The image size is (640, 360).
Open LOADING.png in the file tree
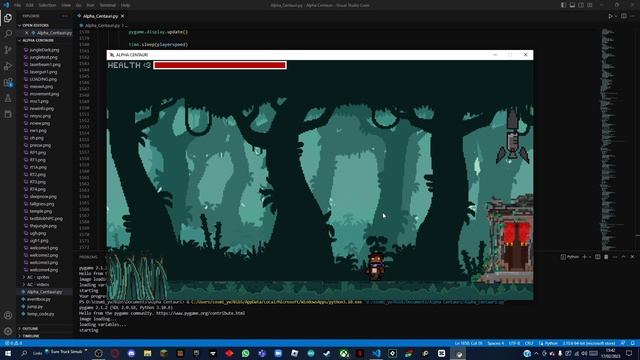pos(43,79)
